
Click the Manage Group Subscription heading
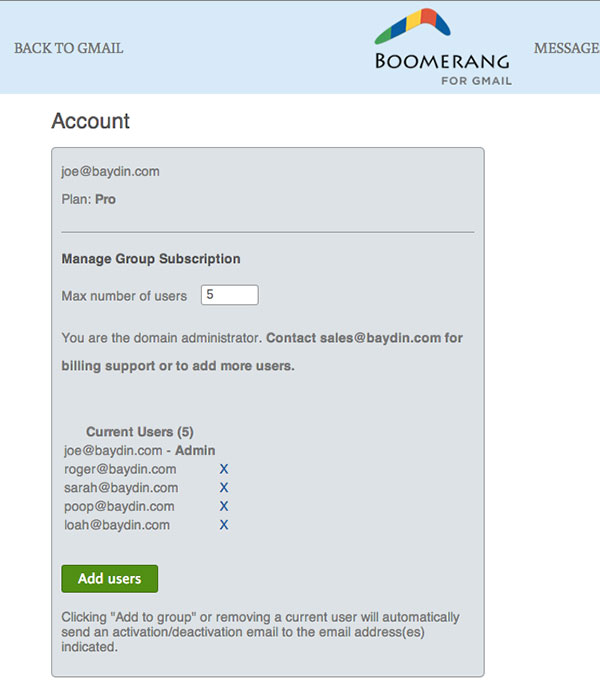[151, 259]
